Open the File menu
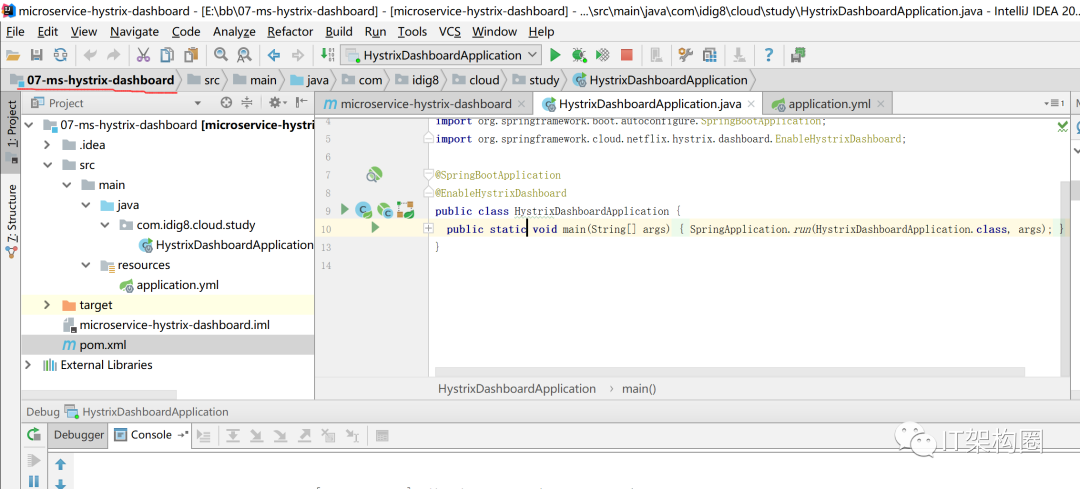 coord(14,32)
